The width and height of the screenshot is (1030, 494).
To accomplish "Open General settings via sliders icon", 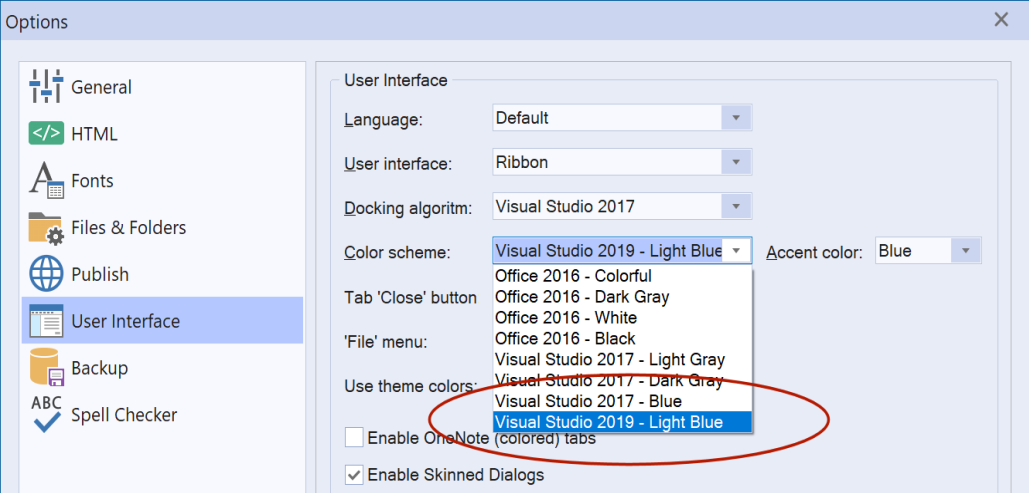I will click(x=46, y=87).
